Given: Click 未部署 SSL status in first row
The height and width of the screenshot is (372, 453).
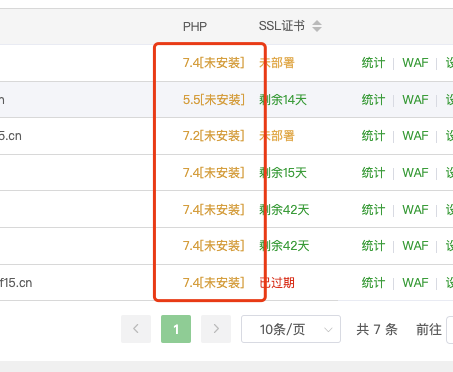Looking at the screenshot, I should pos(277,63).
